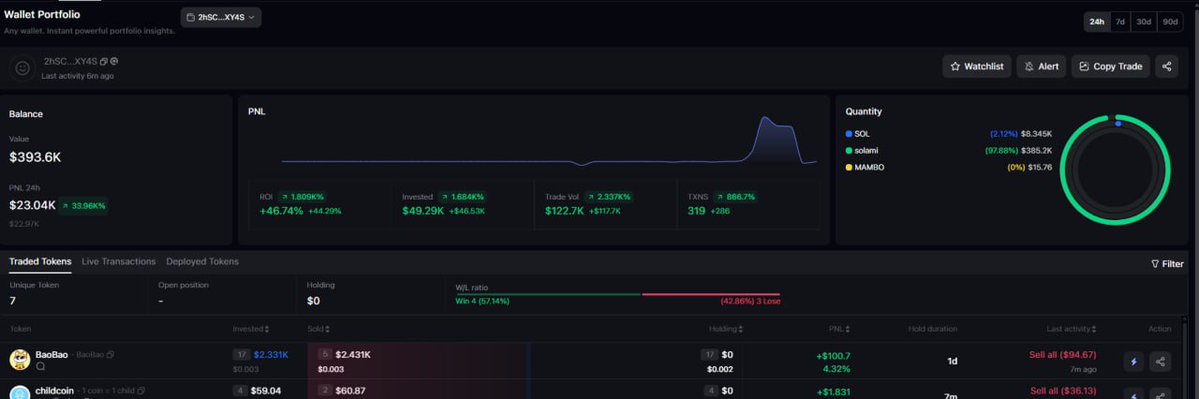The height and width of the screenshot is (399, 1199).
Task: Click the BaoBao sold amount $2.431K
Action: tap(353, 355)
